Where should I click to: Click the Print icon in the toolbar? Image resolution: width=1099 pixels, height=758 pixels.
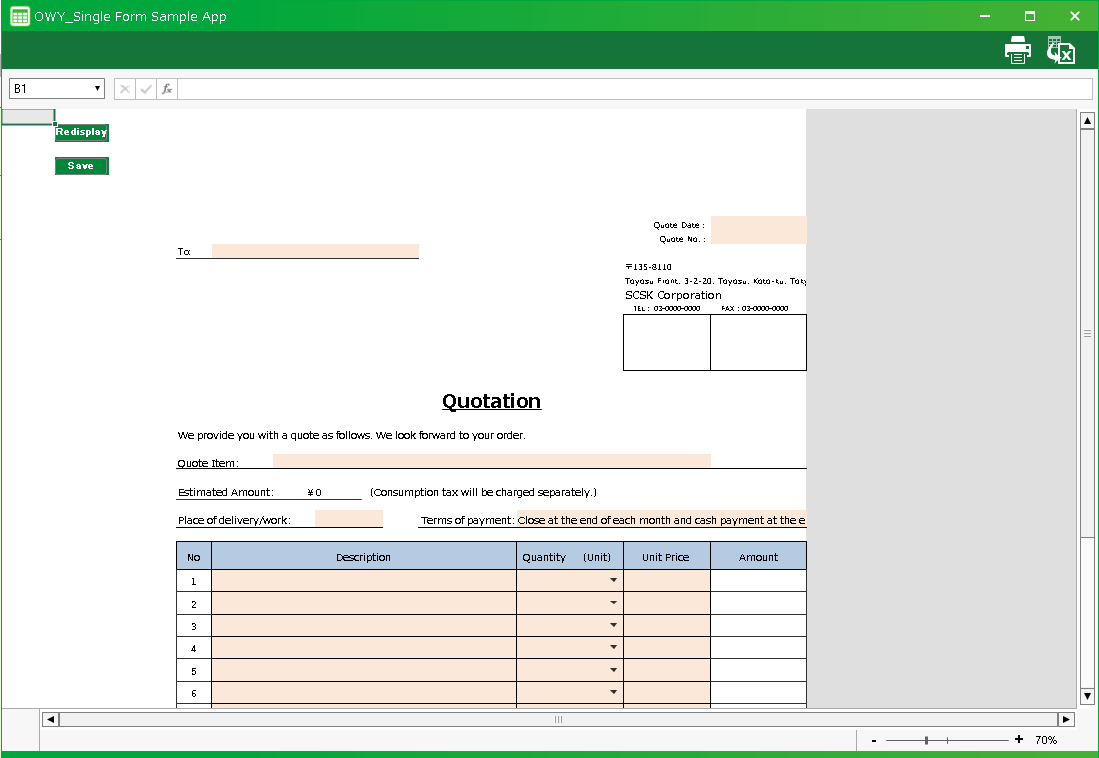point(1018,50)
